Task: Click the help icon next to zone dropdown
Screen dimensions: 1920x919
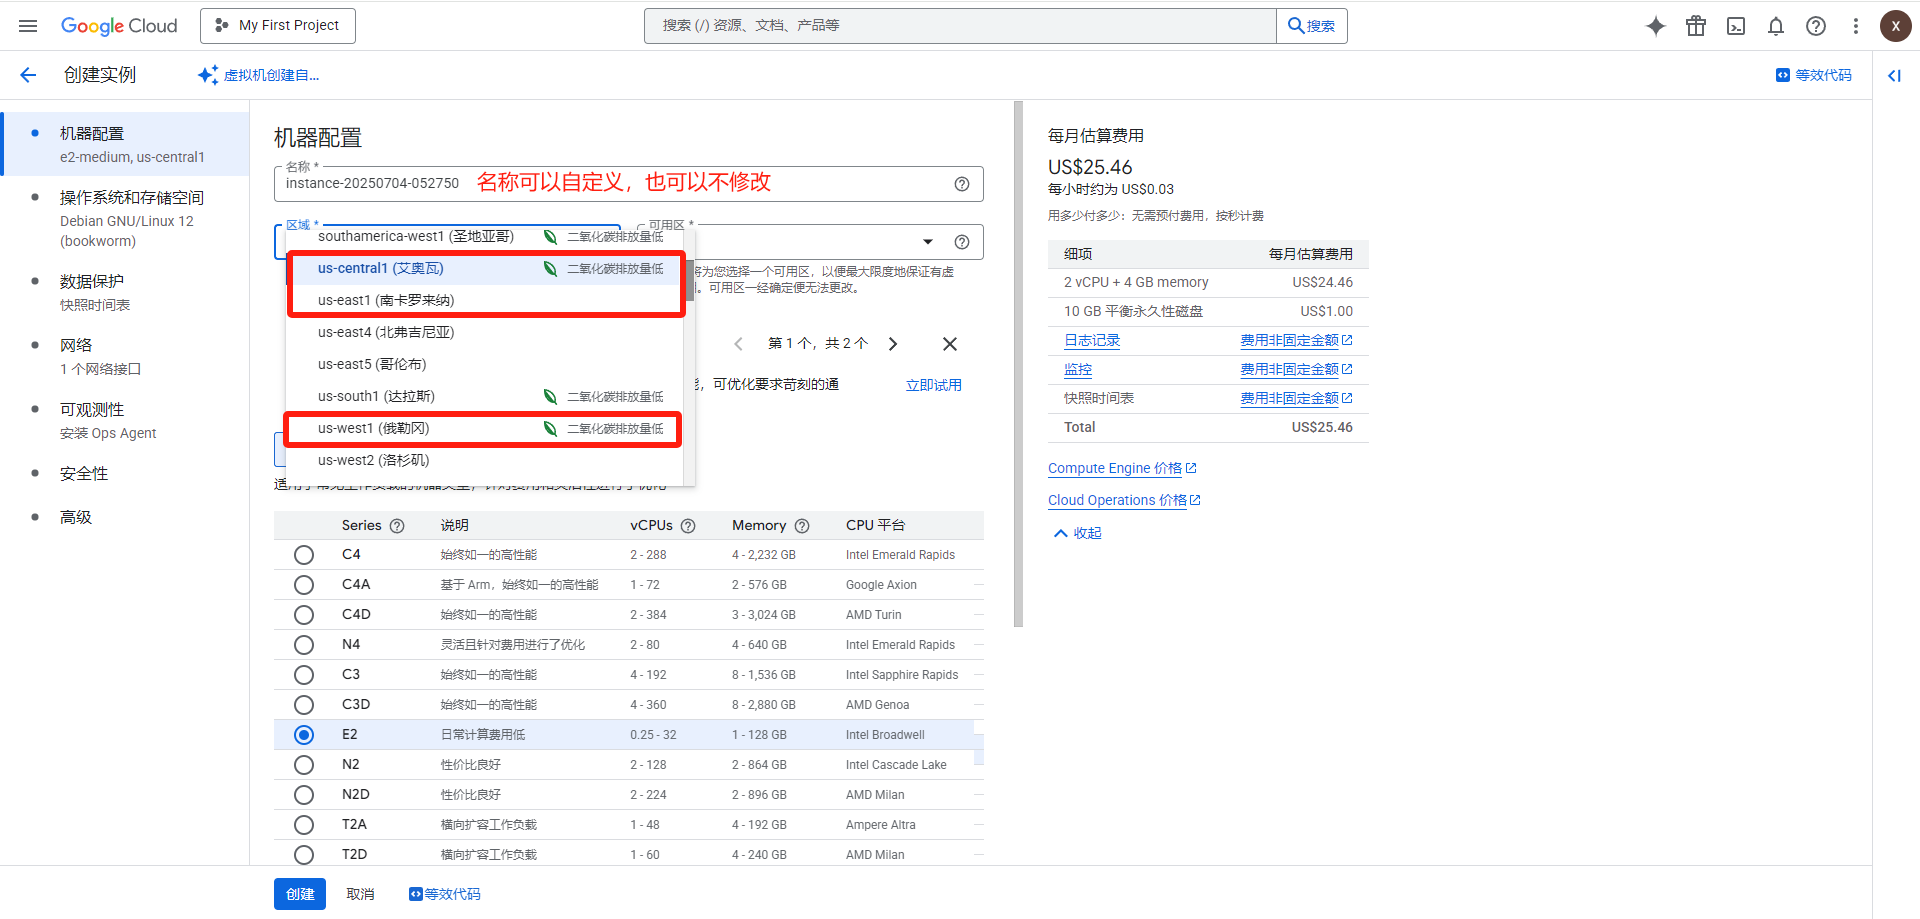Action: (x=962, y=242)
